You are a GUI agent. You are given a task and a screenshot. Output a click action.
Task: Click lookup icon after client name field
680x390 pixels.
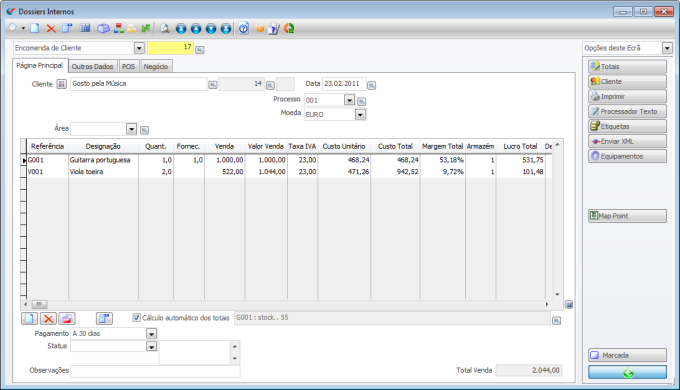[x=212, y=85]
